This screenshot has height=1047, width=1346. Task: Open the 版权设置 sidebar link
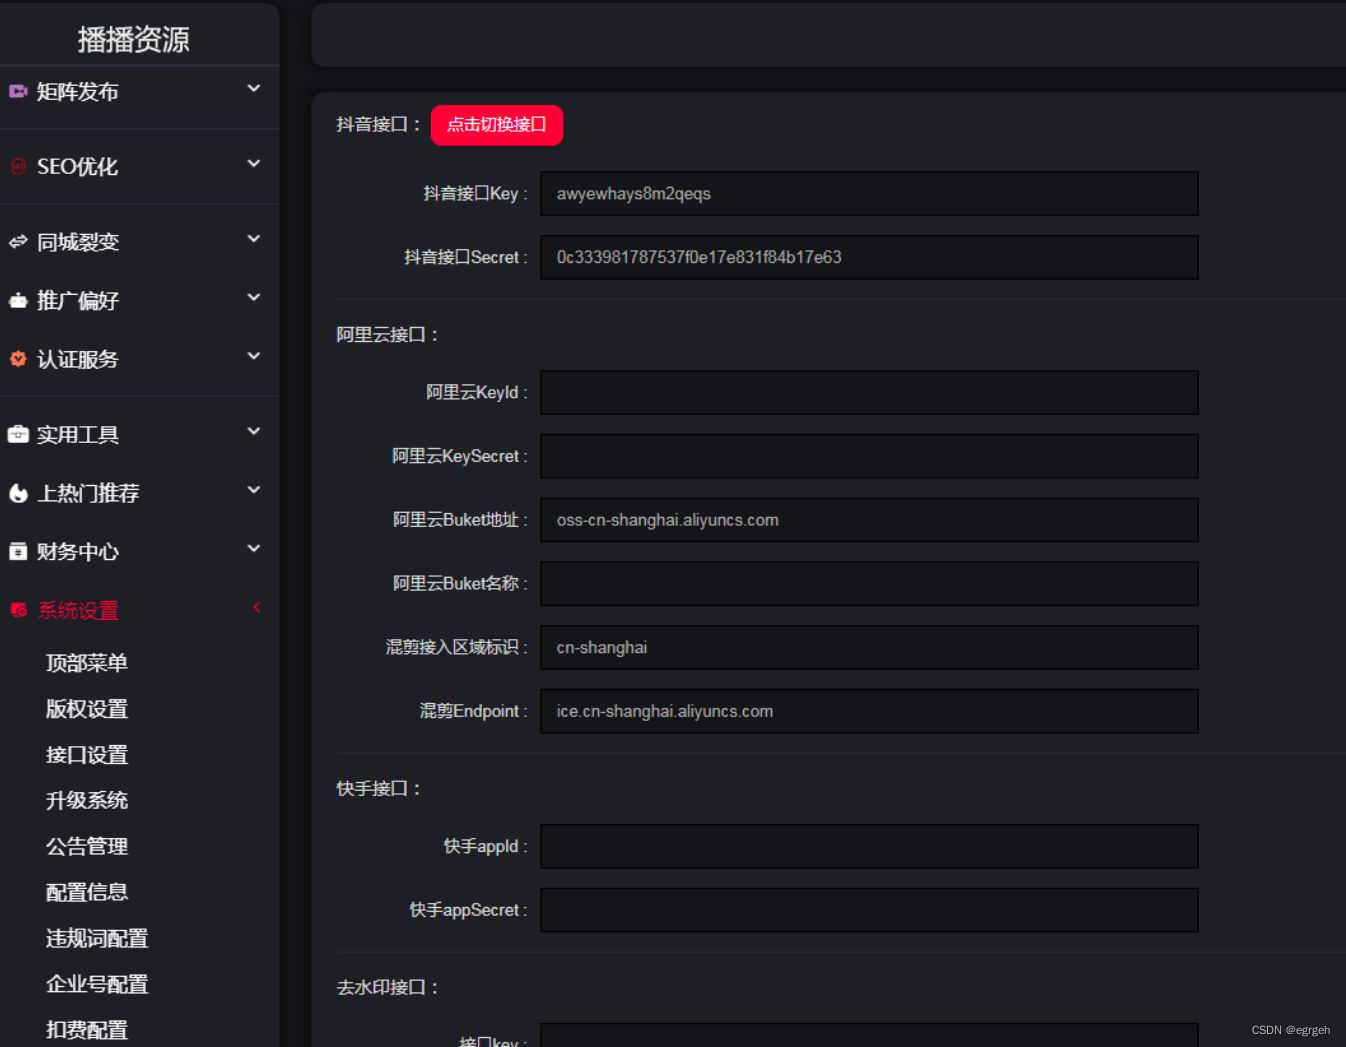pos(87,709)
